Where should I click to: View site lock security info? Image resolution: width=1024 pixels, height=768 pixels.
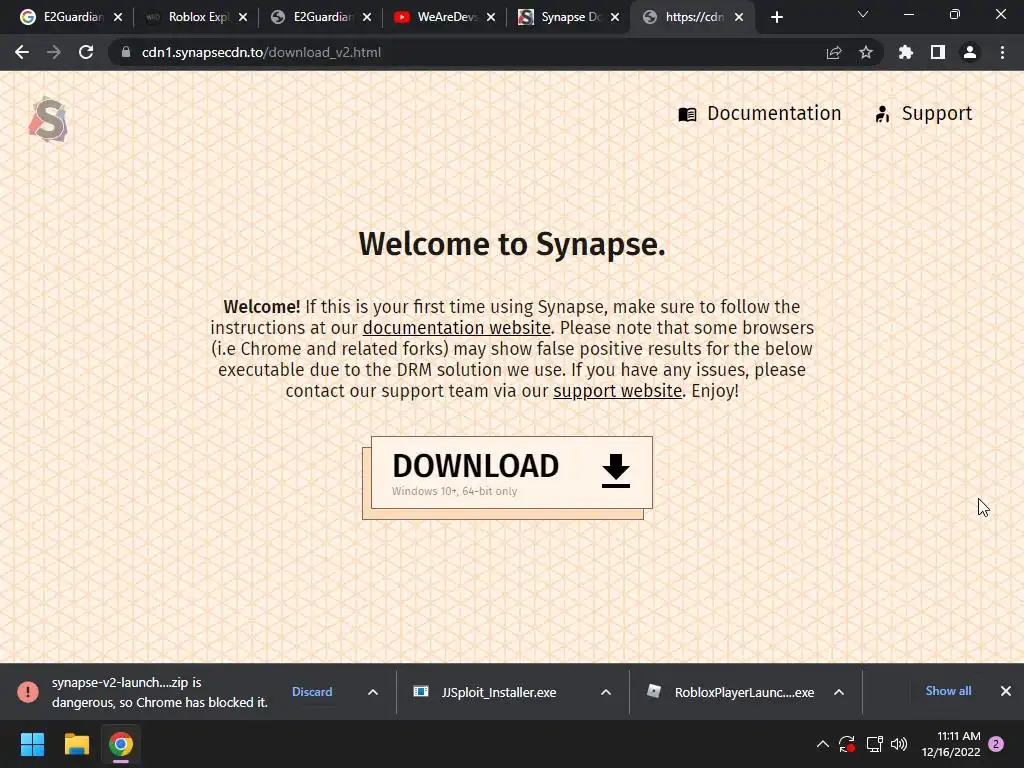[x=126, y=52]
